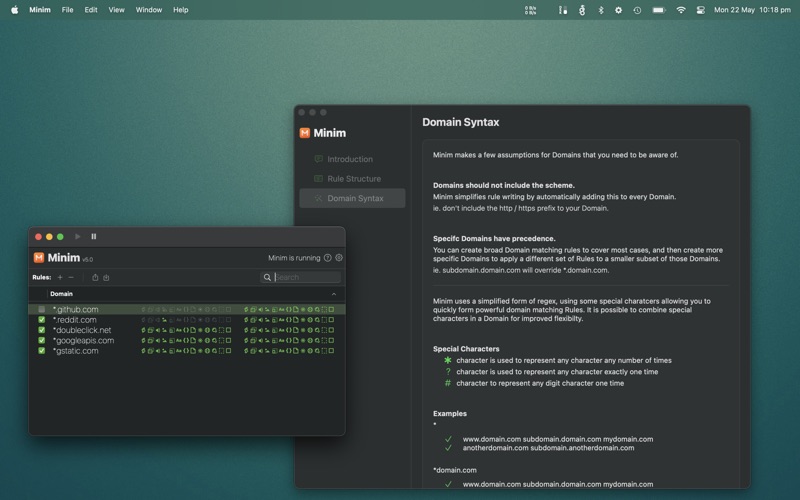Open Control Center from the menu bar

(x=701, y=10)
